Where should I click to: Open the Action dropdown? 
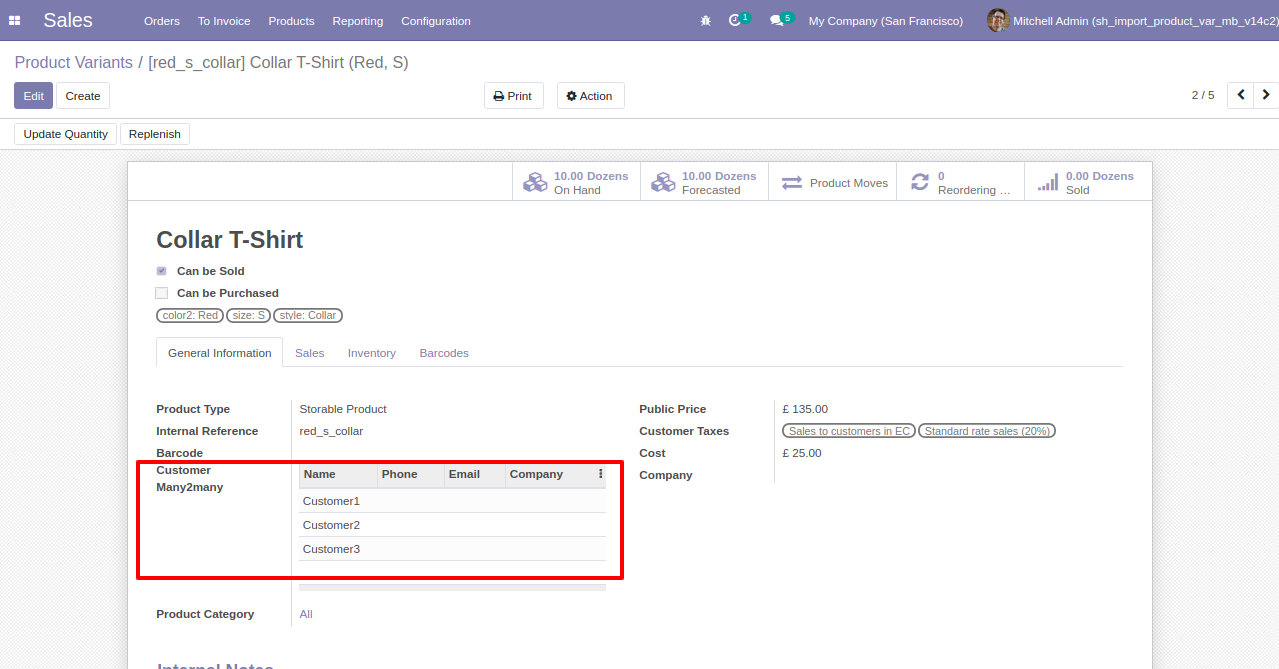(x=590, y=96)
